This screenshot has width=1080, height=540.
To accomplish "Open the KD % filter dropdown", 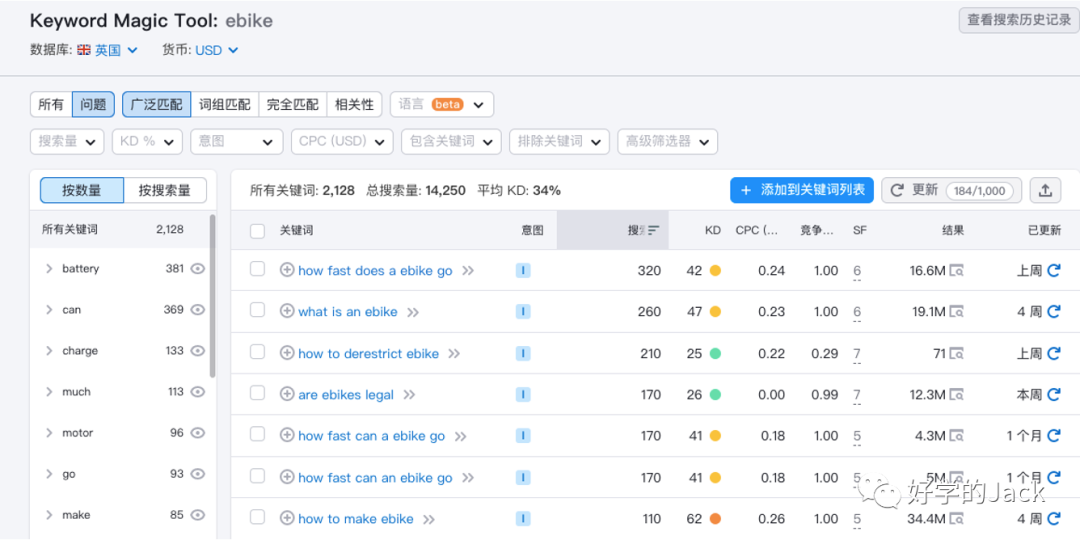I will (147, 141).
